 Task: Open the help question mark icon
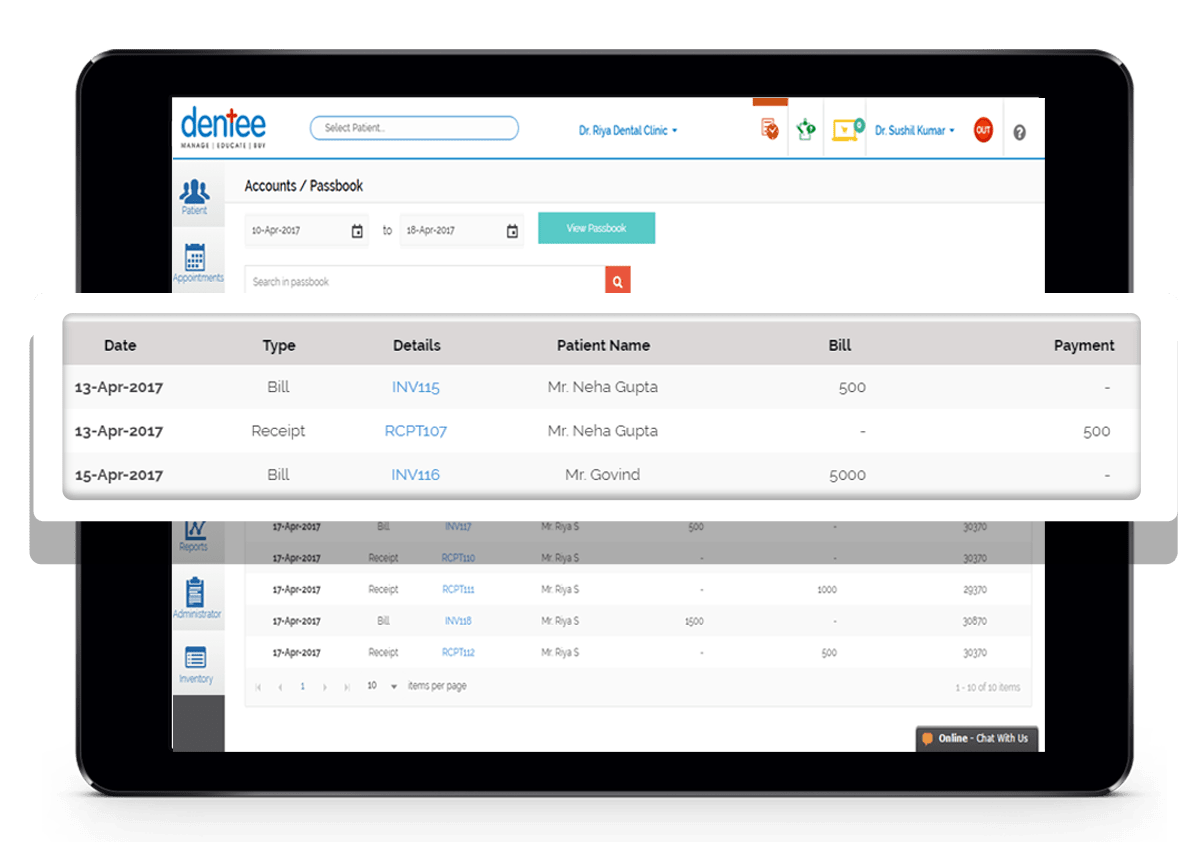coord(1019,132)
